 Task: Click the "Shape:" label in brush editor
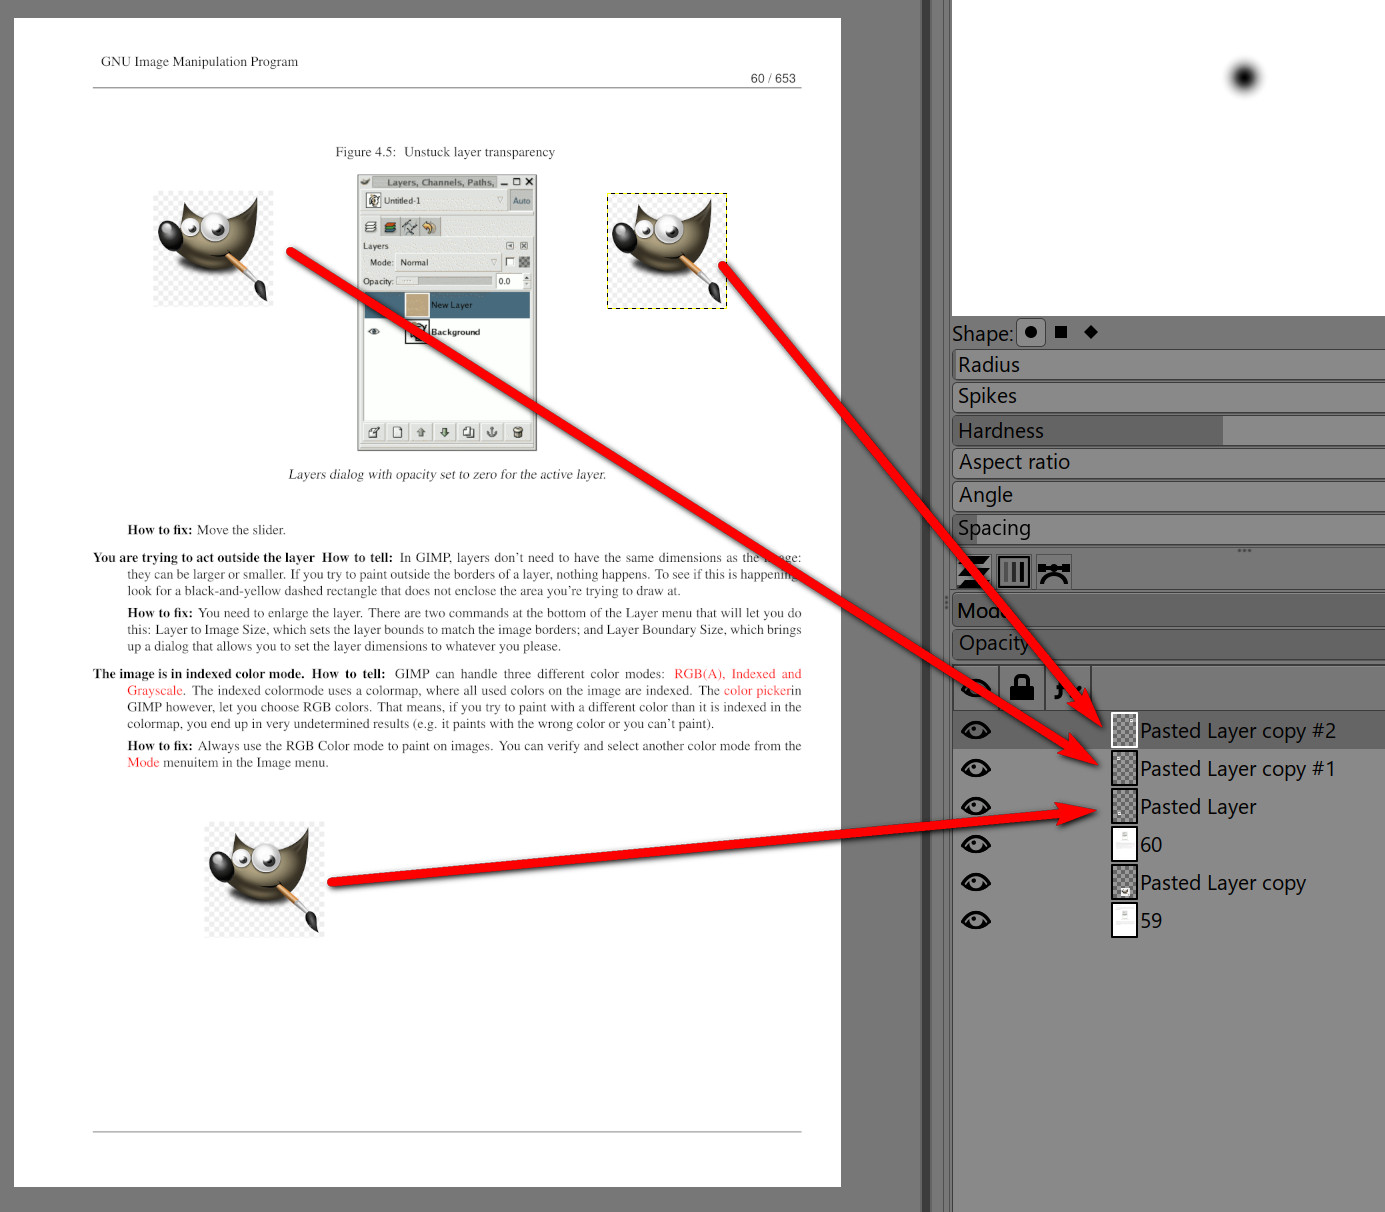(983, 333)
